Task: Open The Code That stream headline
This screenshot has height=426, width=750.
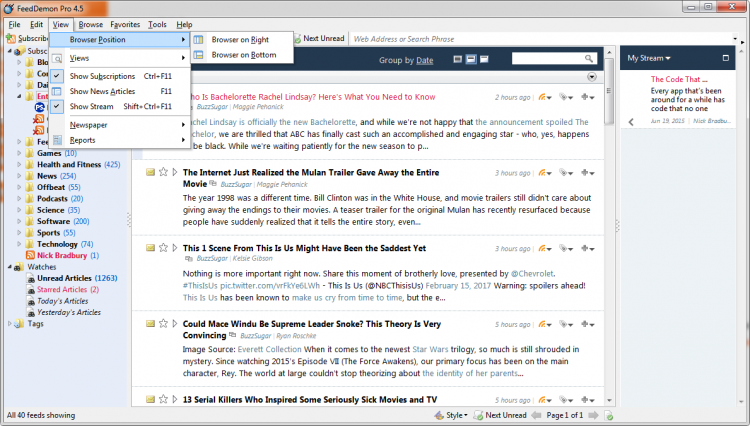Action: pyautogui.click(x=679, y=79)
